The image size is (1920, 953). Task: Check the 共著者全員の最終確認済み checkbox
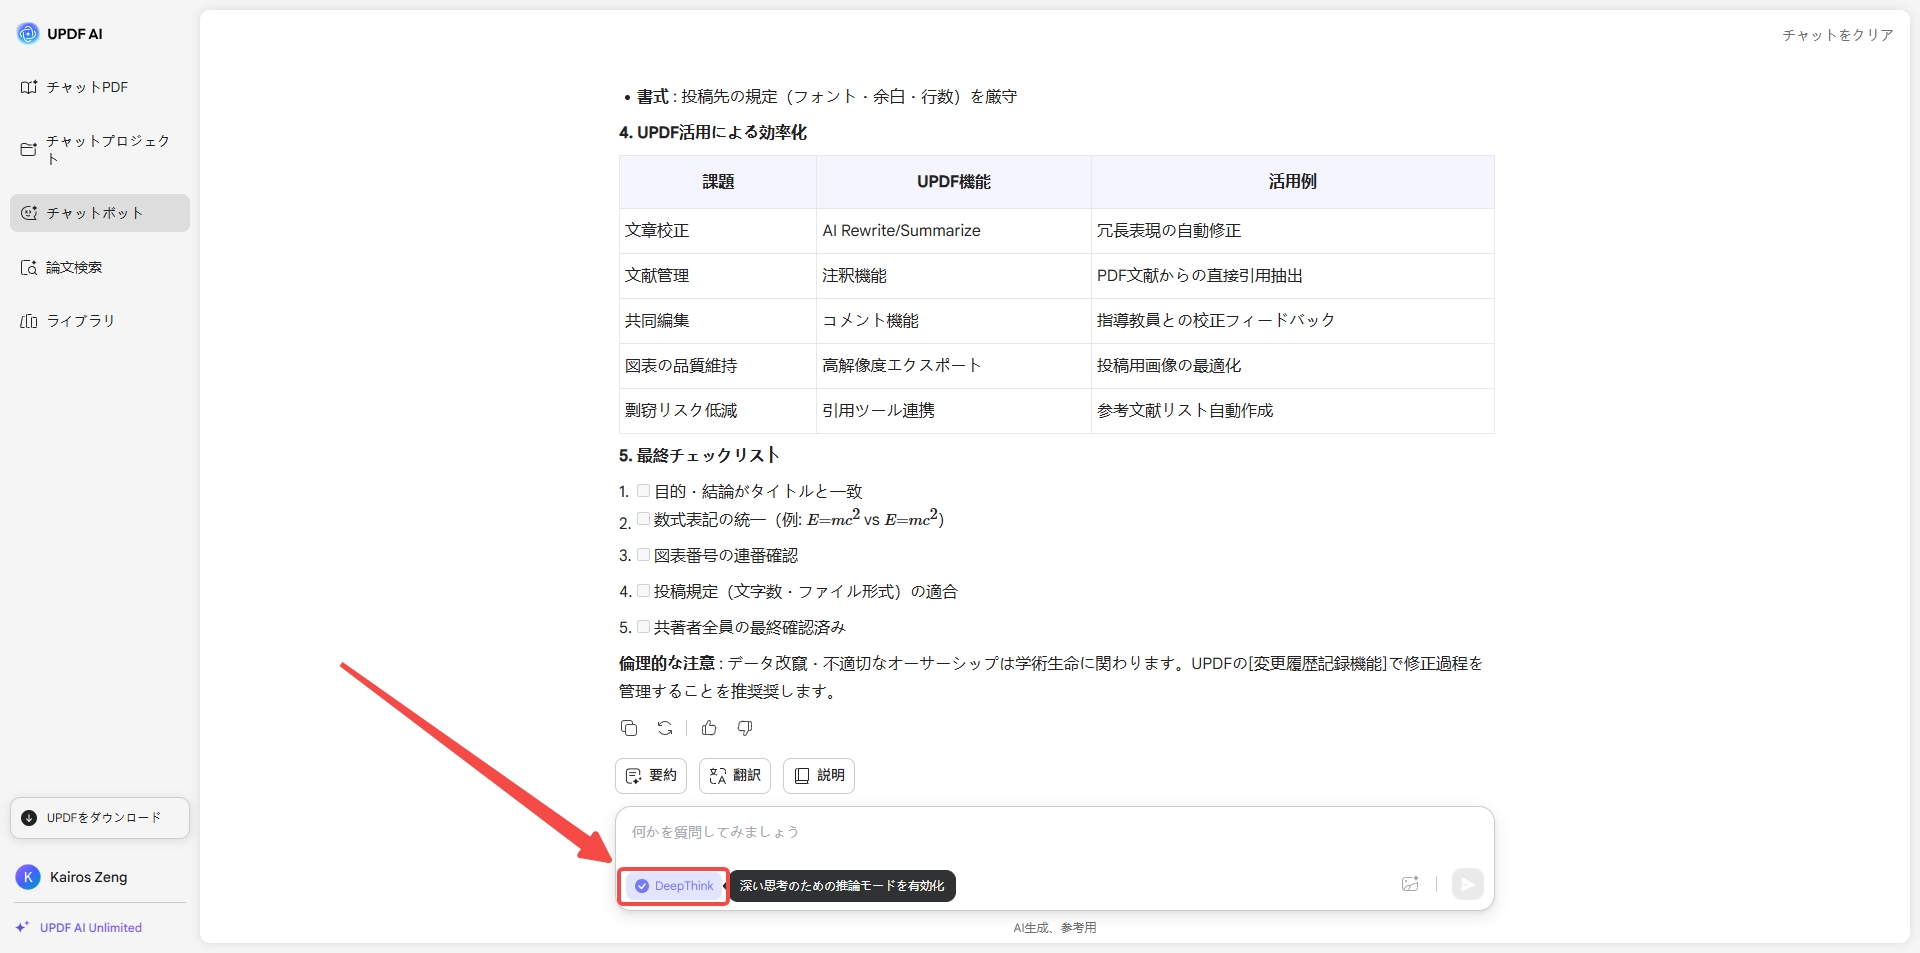coord(643,627)
